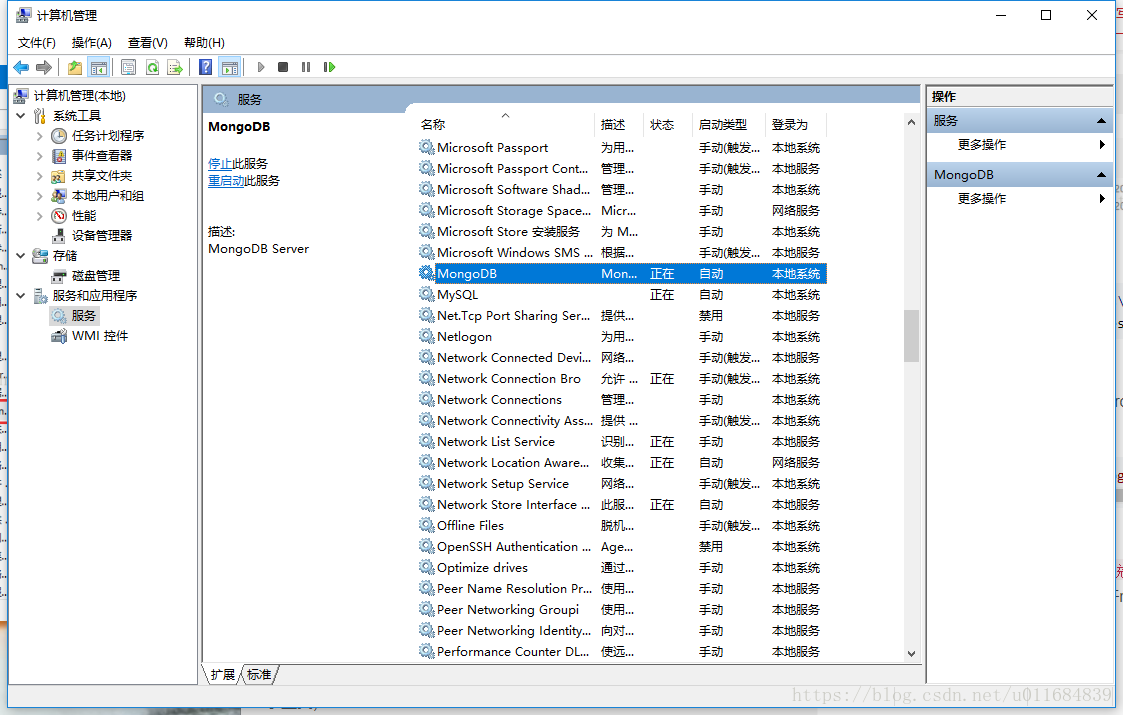
Task: Open Help via blue question mark icon
Action: tap(206, 67)
